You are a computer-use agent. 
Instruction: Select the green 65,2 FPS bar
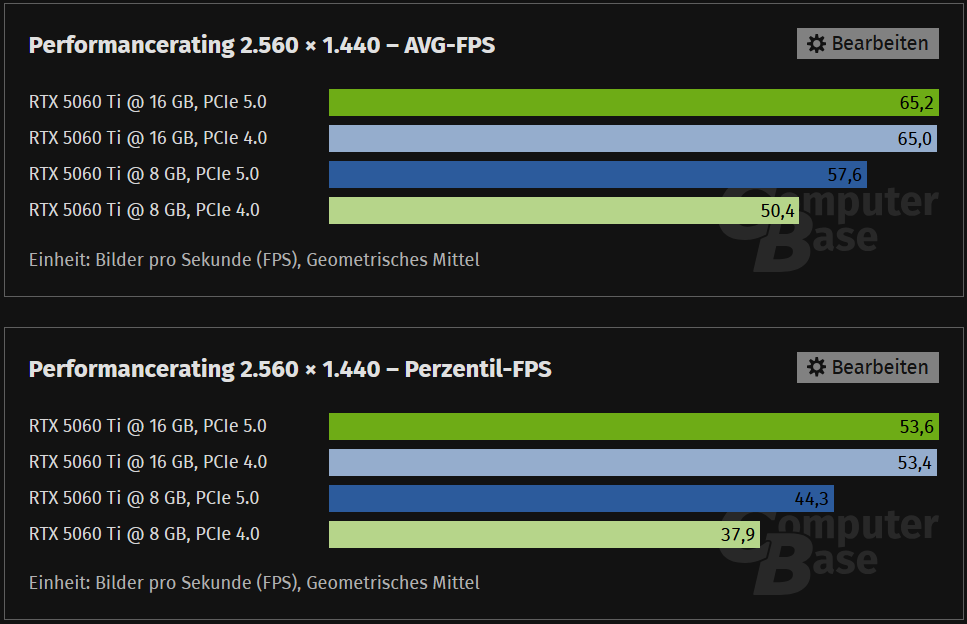pyautogui.click(x=634, y=102)
